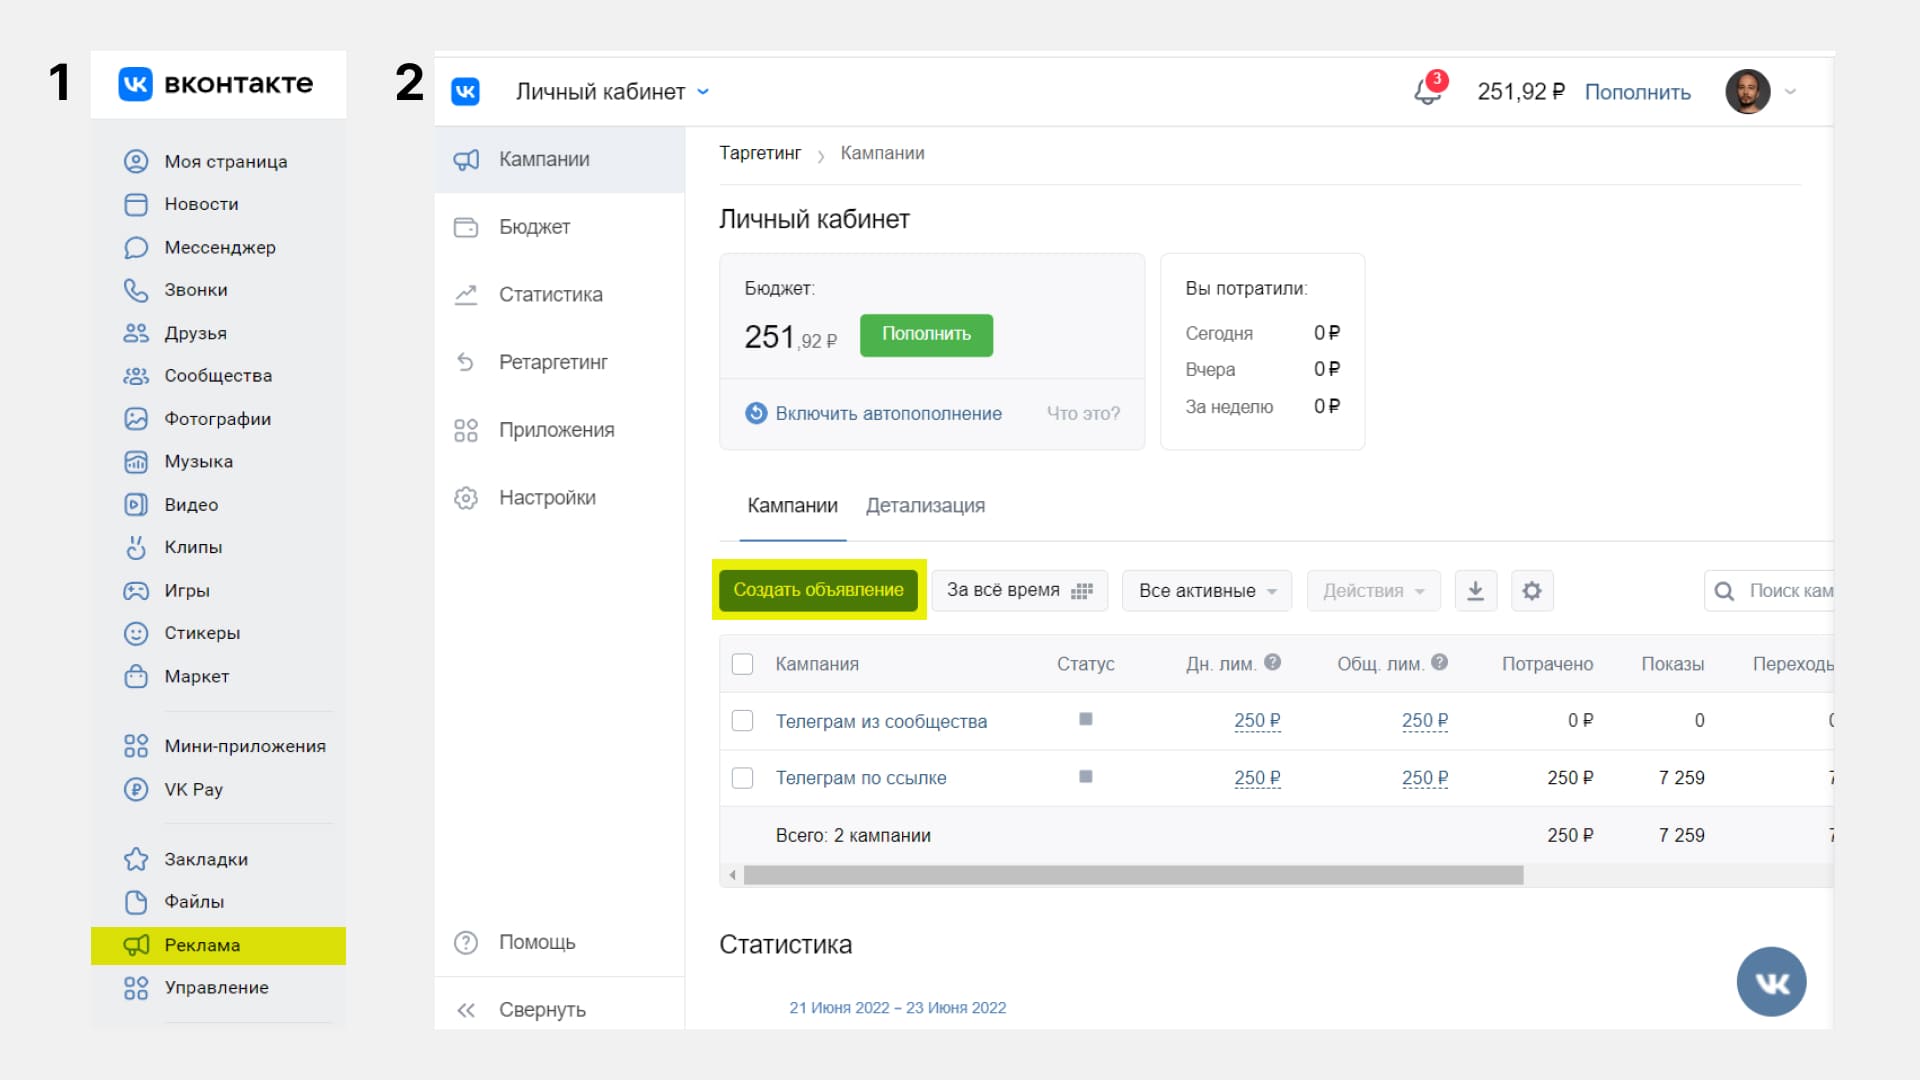
Task: Open Друзья friends icon
Action: [136, 333]
